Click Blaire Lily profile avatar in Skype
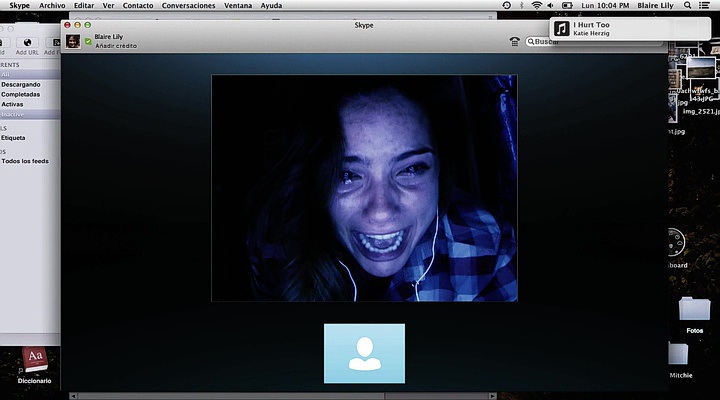This screenshot has height=400, width=720. (73, 41)
